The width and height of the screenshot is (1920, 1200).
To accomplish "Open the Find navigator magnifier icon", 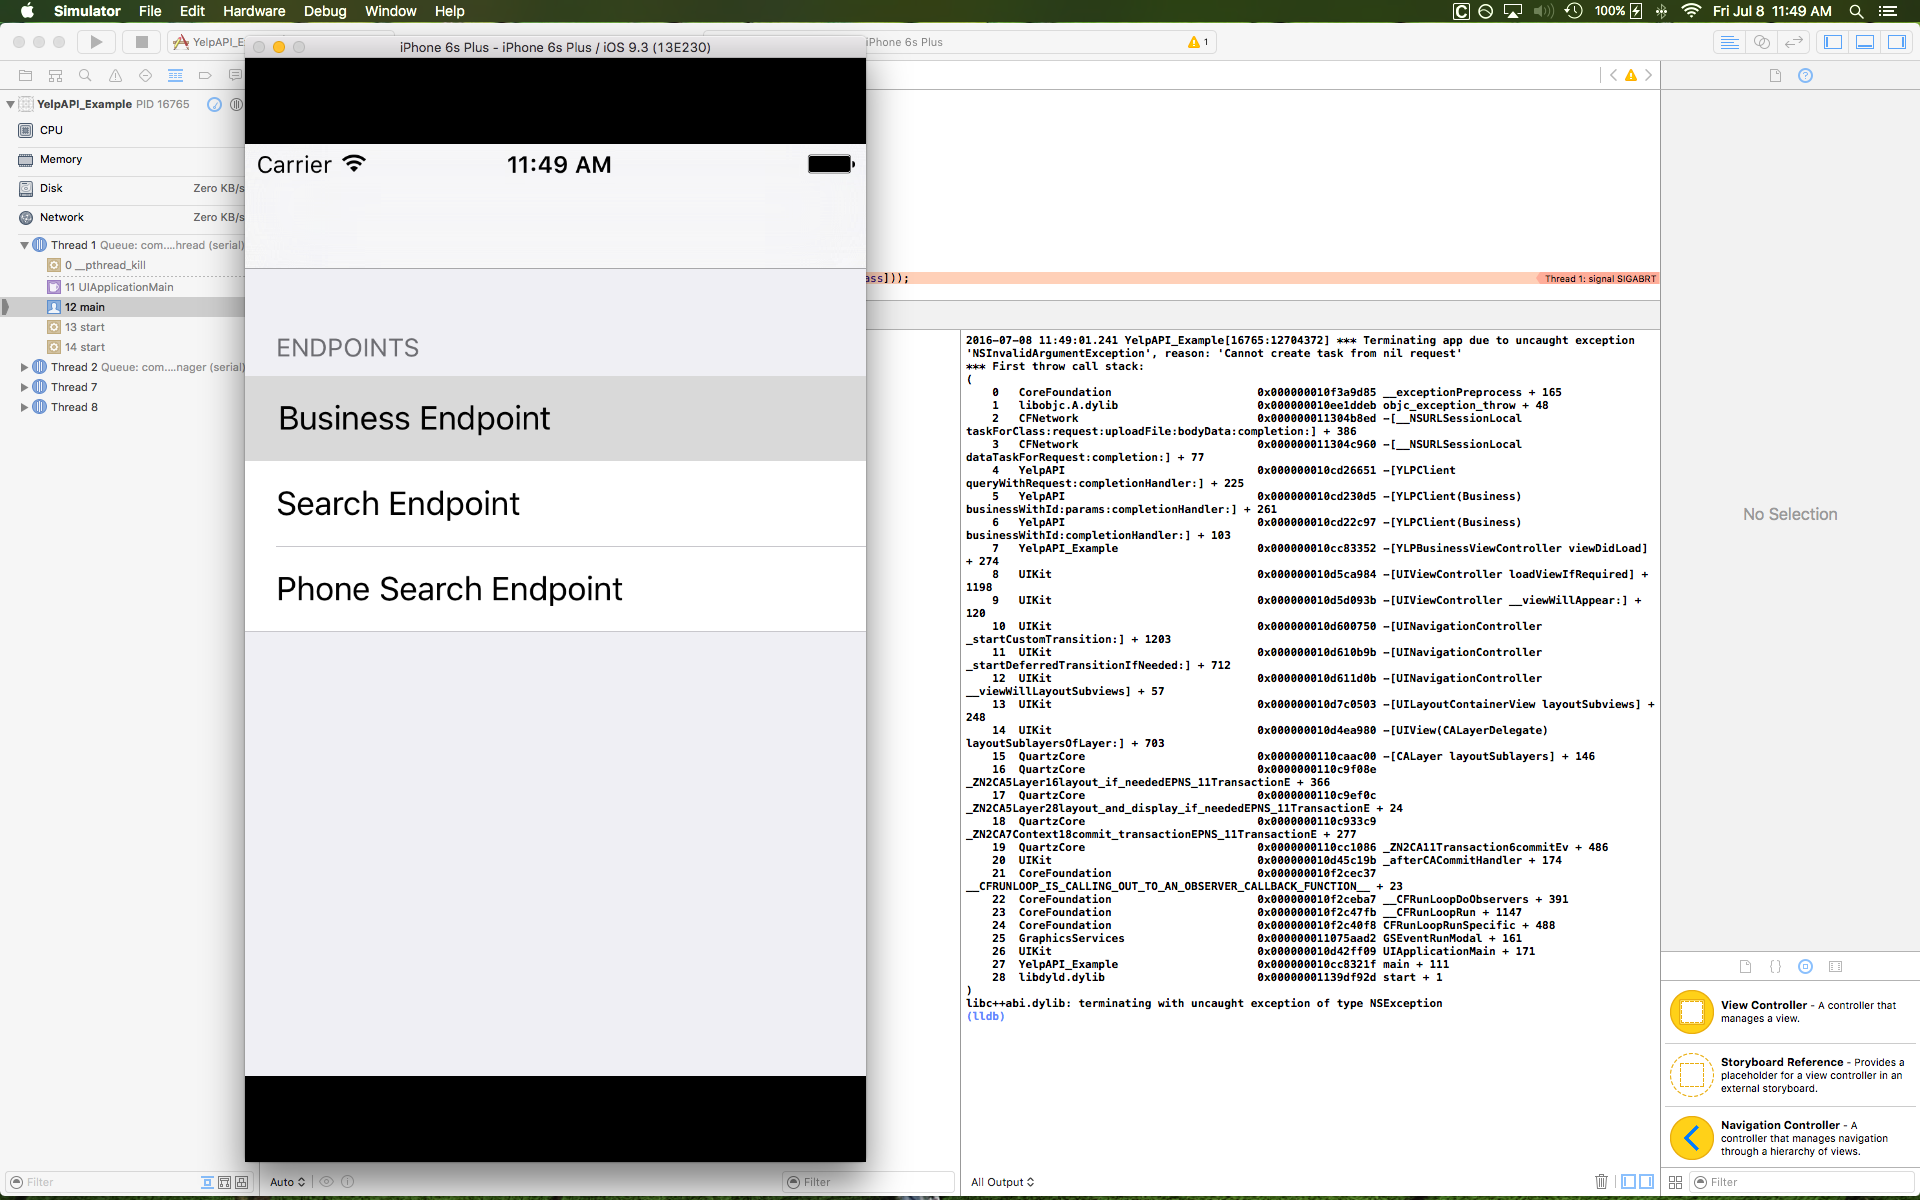I will click(x=85, y=76).
